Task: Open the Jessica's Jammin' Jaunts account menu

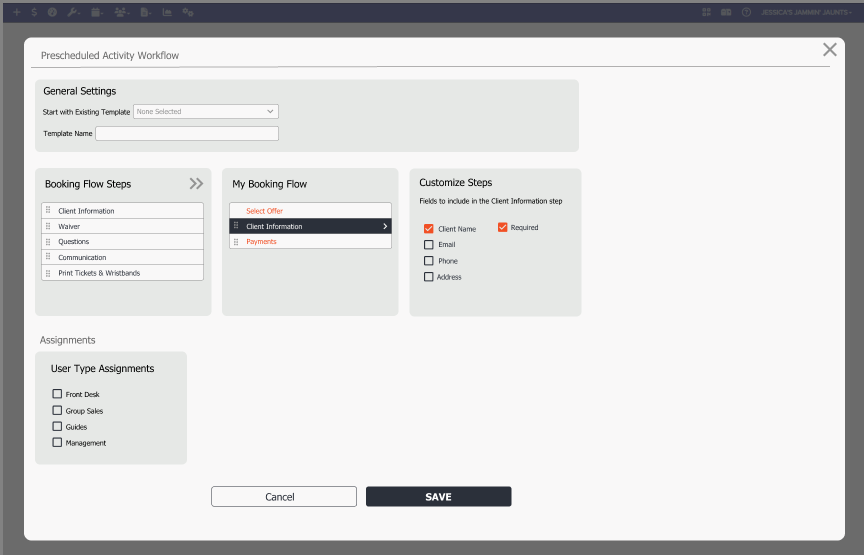Action: point(806,12)
